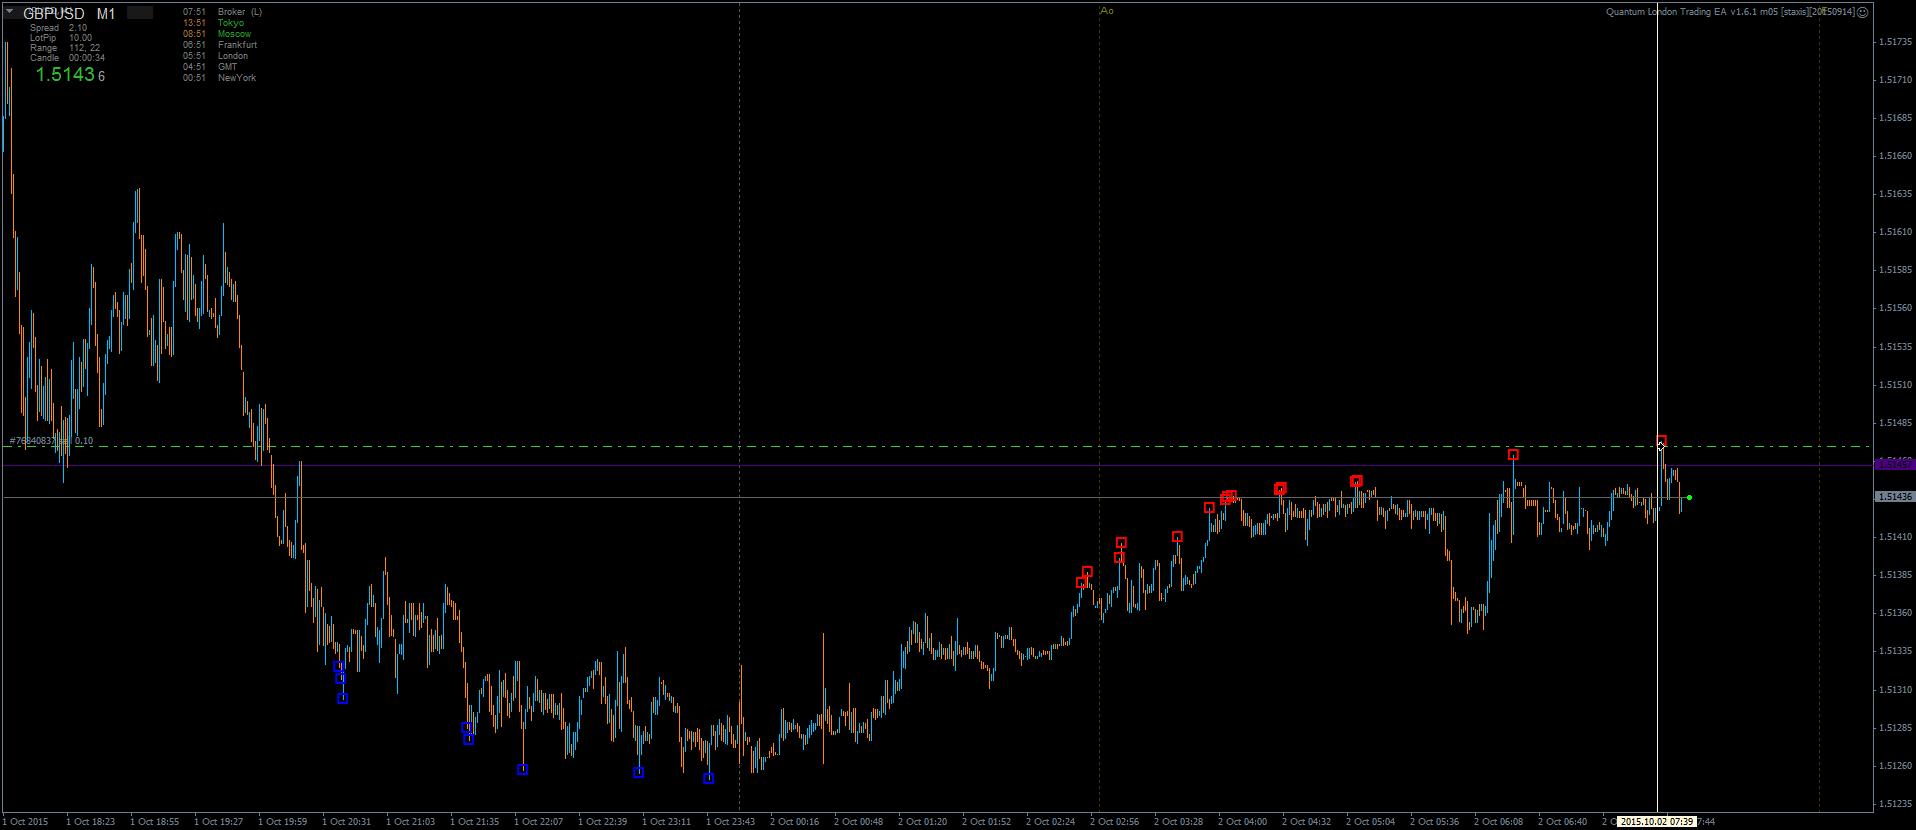Select the red marker above 2 Oct 03:28
Image resolution: width=1916 pixels, height=830 pixels.
tap(1178, 537)
